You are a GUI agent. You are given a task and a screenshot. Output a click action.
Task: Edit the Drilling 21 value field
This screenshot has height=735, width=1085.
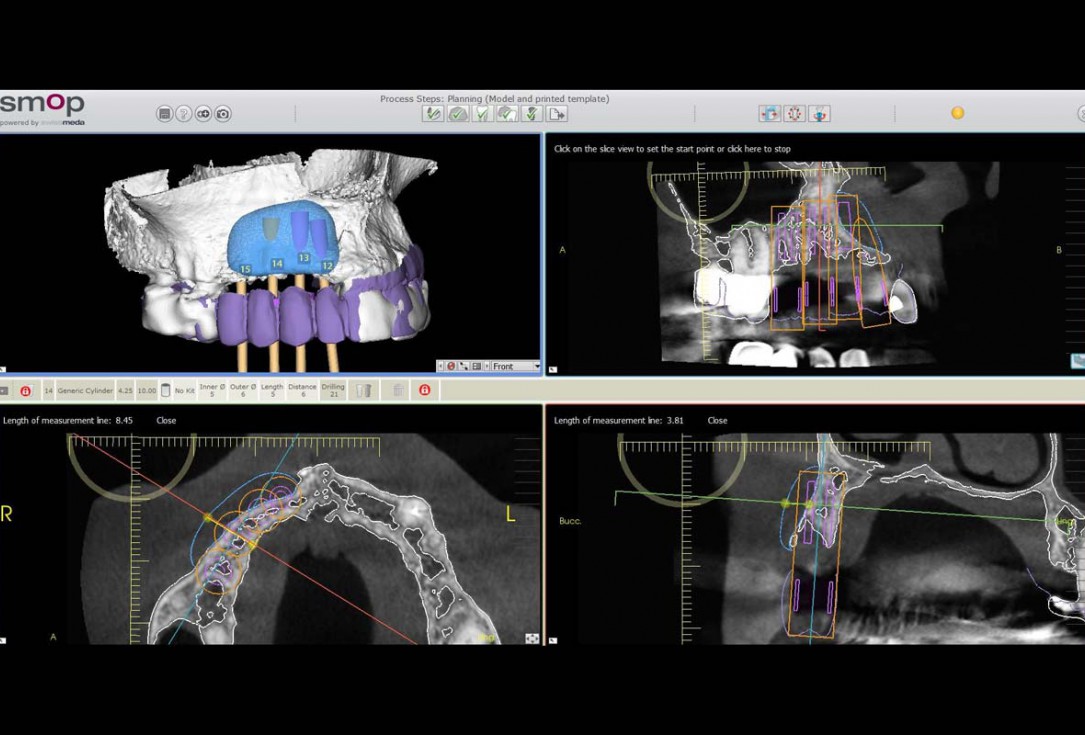click(333, 388)
